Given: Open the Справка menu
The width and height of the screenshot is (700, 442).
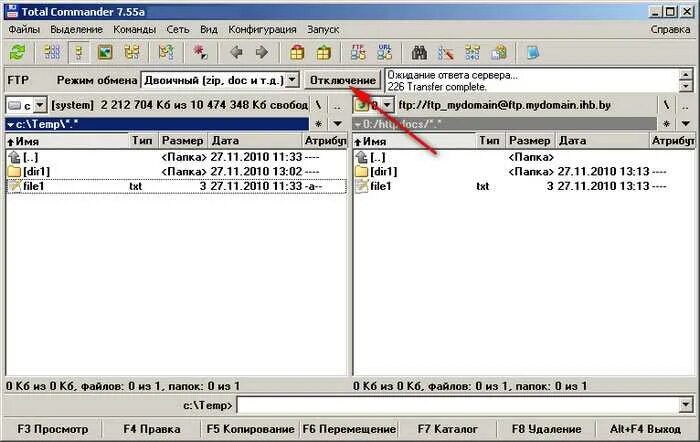Looking at the screenshot, I should click(670, 29).
